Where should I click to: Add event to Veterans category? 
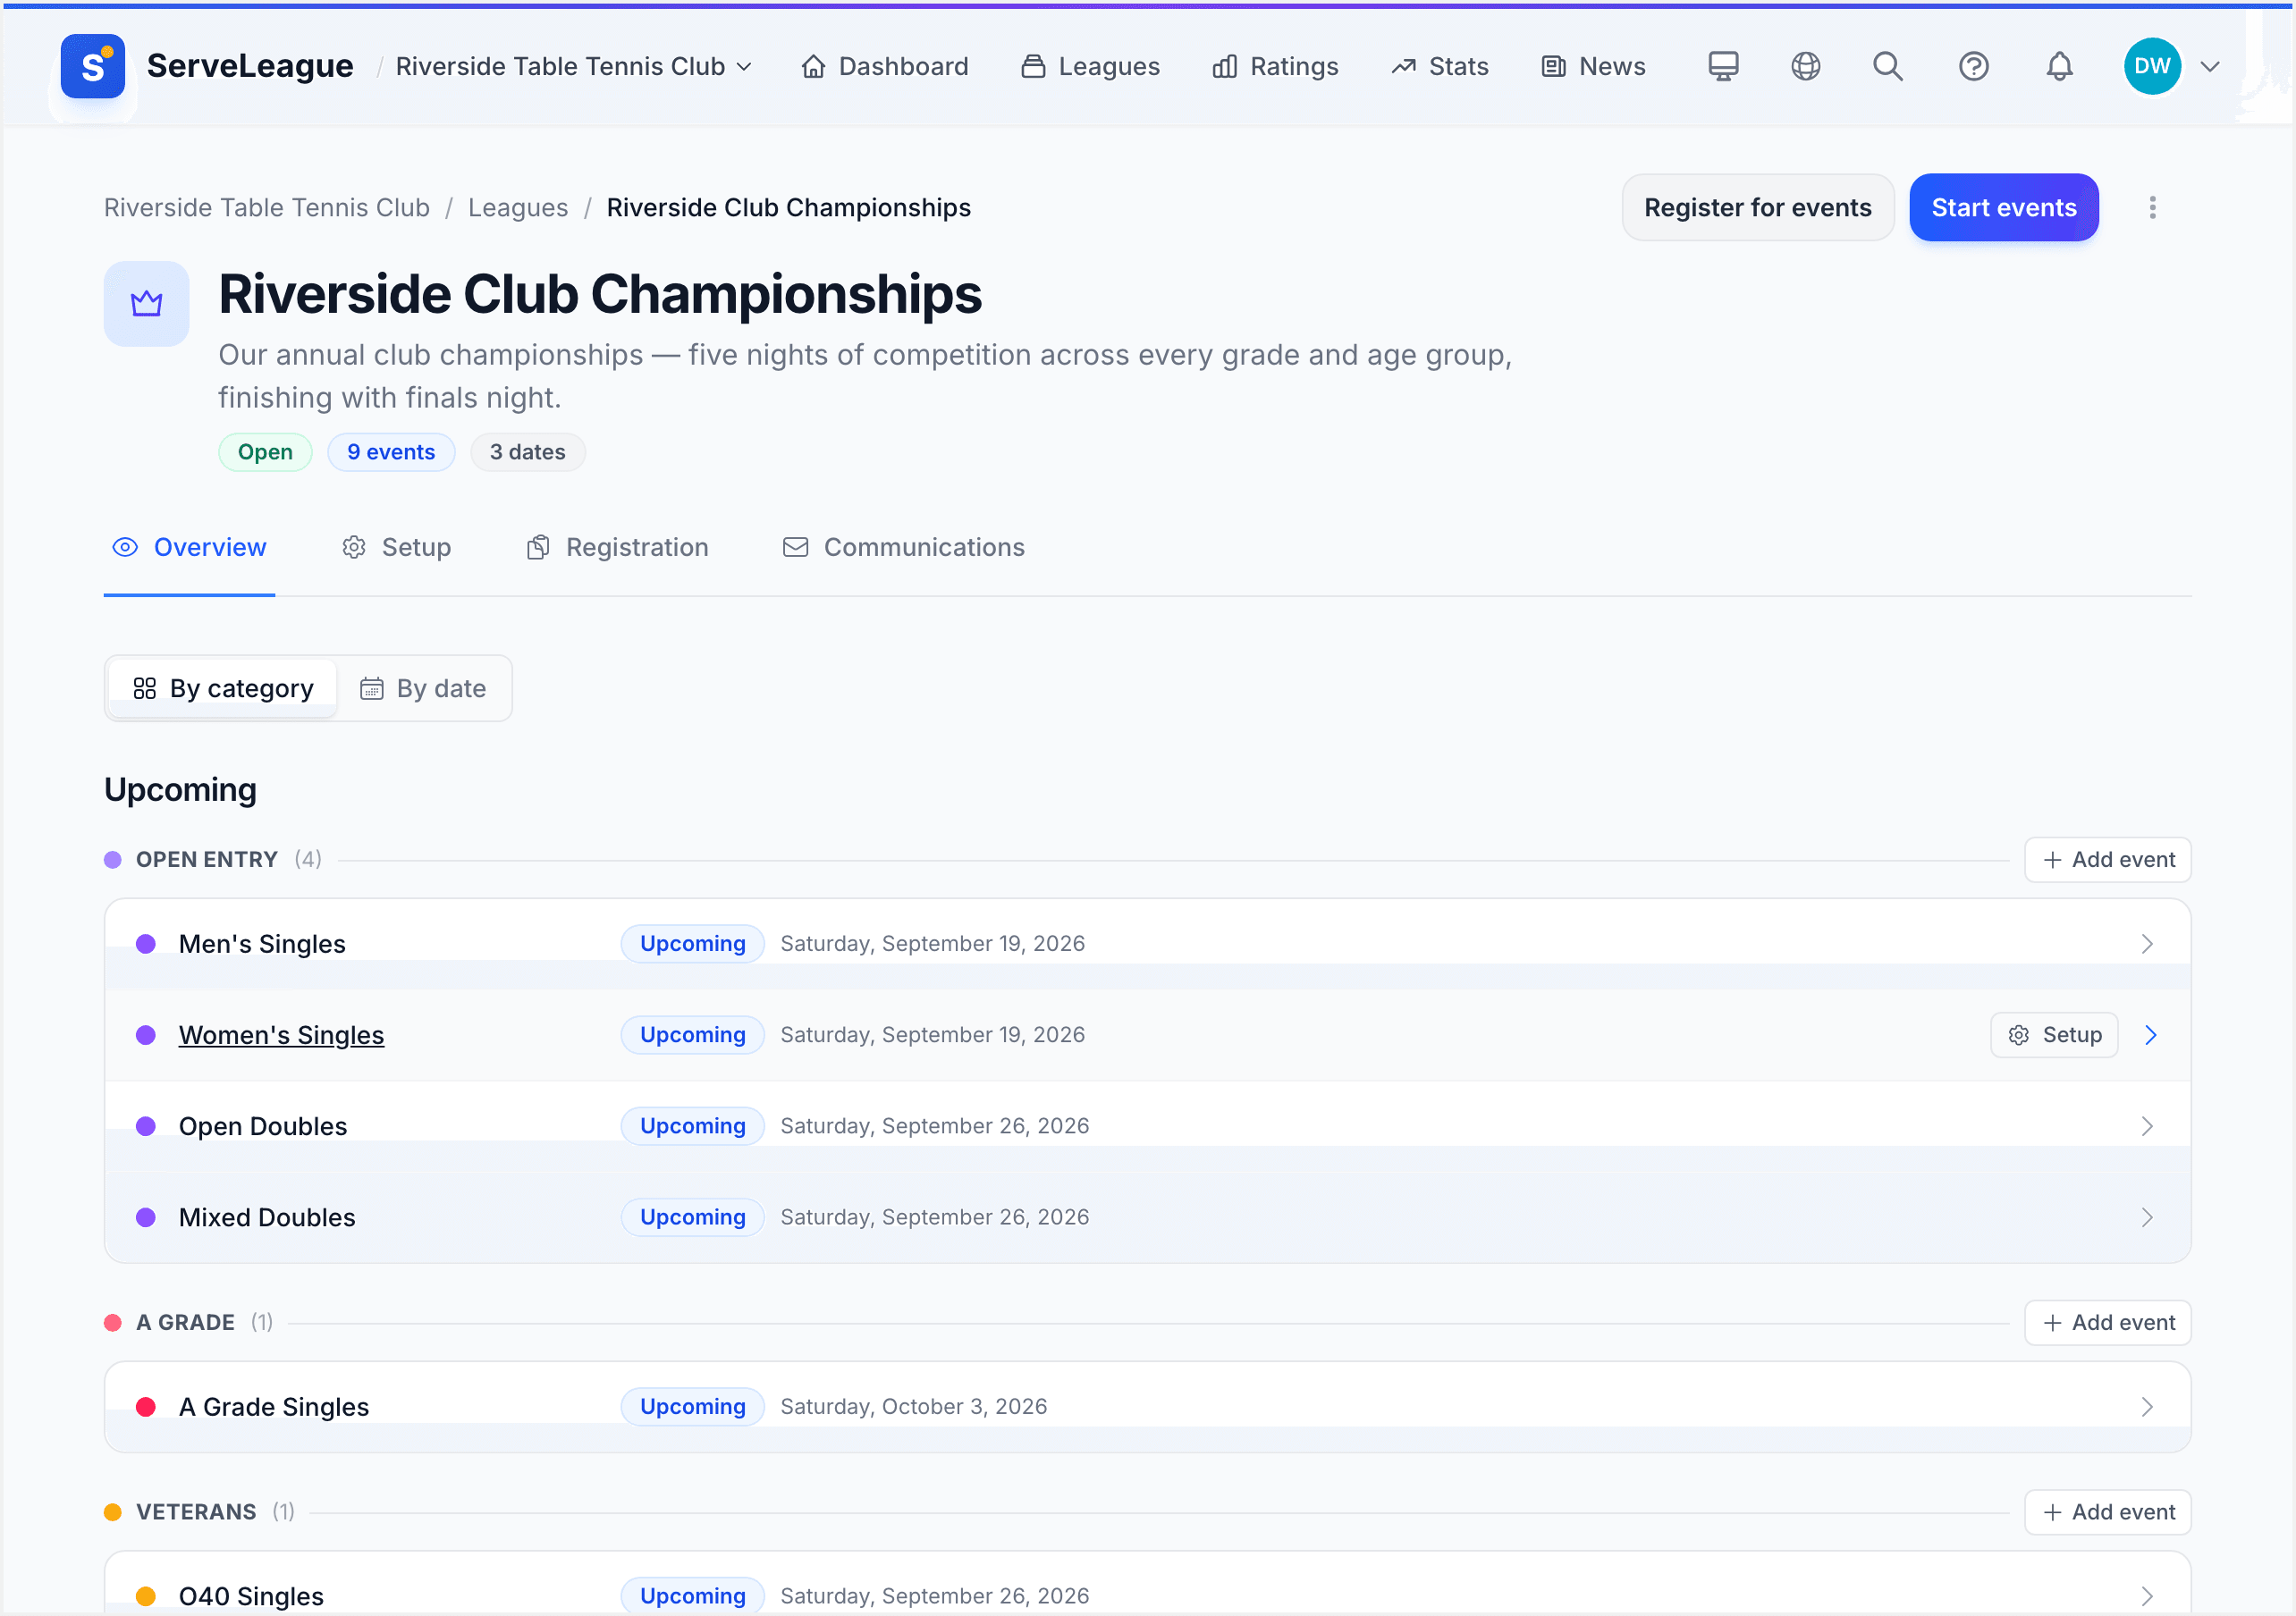(x=2107, y=1512)
